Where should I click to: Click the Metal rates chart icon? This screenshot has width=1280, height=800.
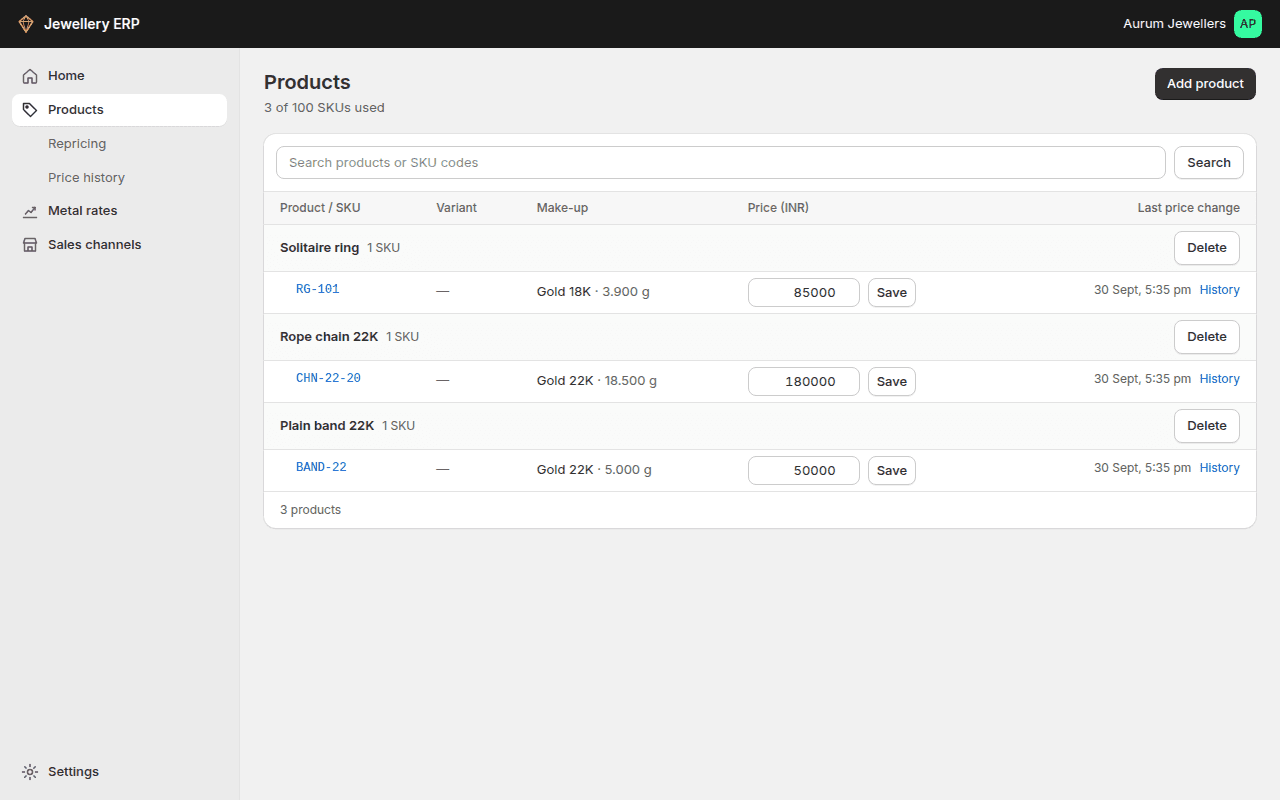pyautogui.click(x=30, y=211)
